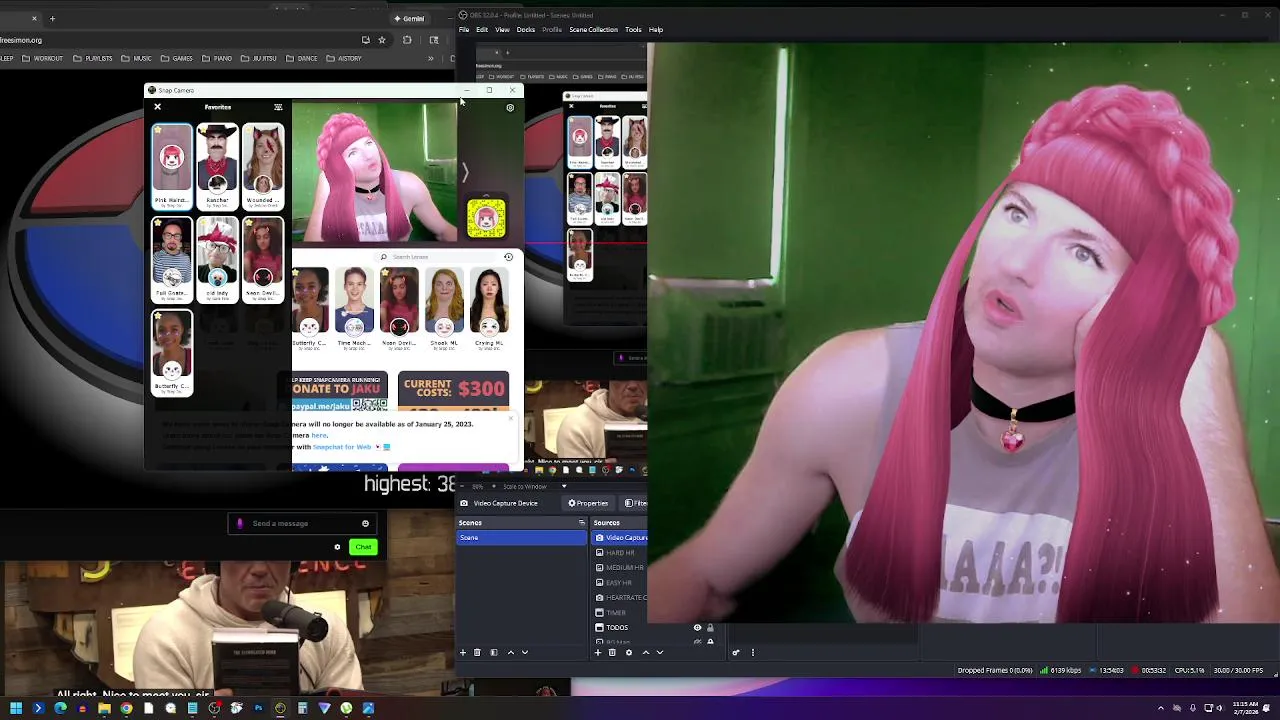
Task: Expand the Snap Camera side panel chevron
Action: point(465,173)
